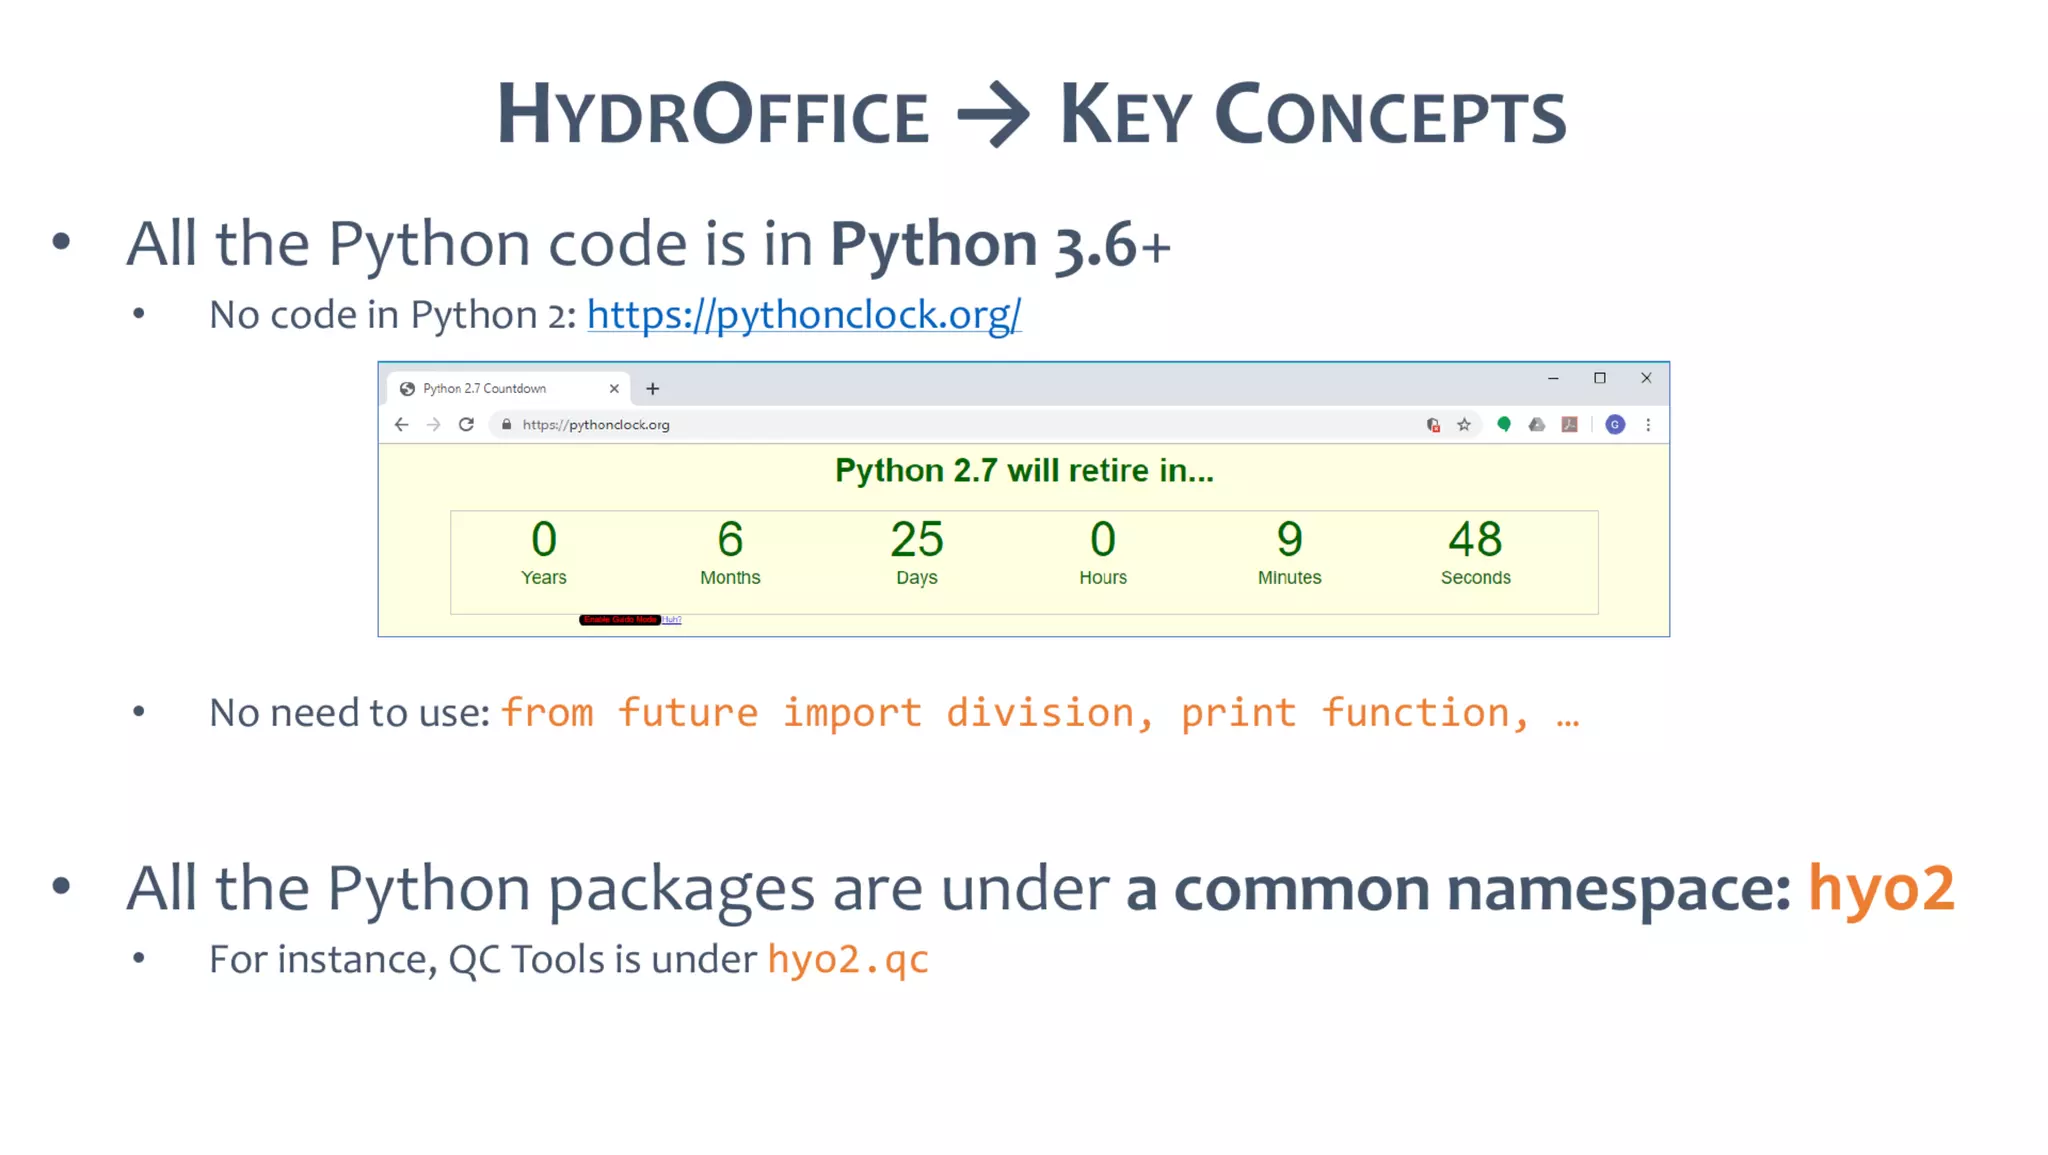This screenshot has width=2048, height=1155.
Task: Click the browser forward arrow
Action: (433, 425)
